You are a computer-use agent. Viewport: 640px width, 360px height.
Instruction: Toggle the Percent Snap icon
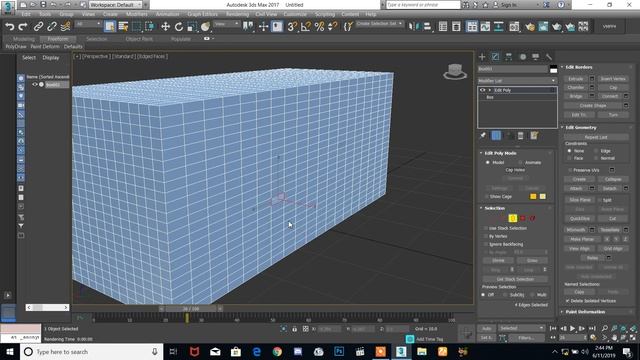click(319, 27)
